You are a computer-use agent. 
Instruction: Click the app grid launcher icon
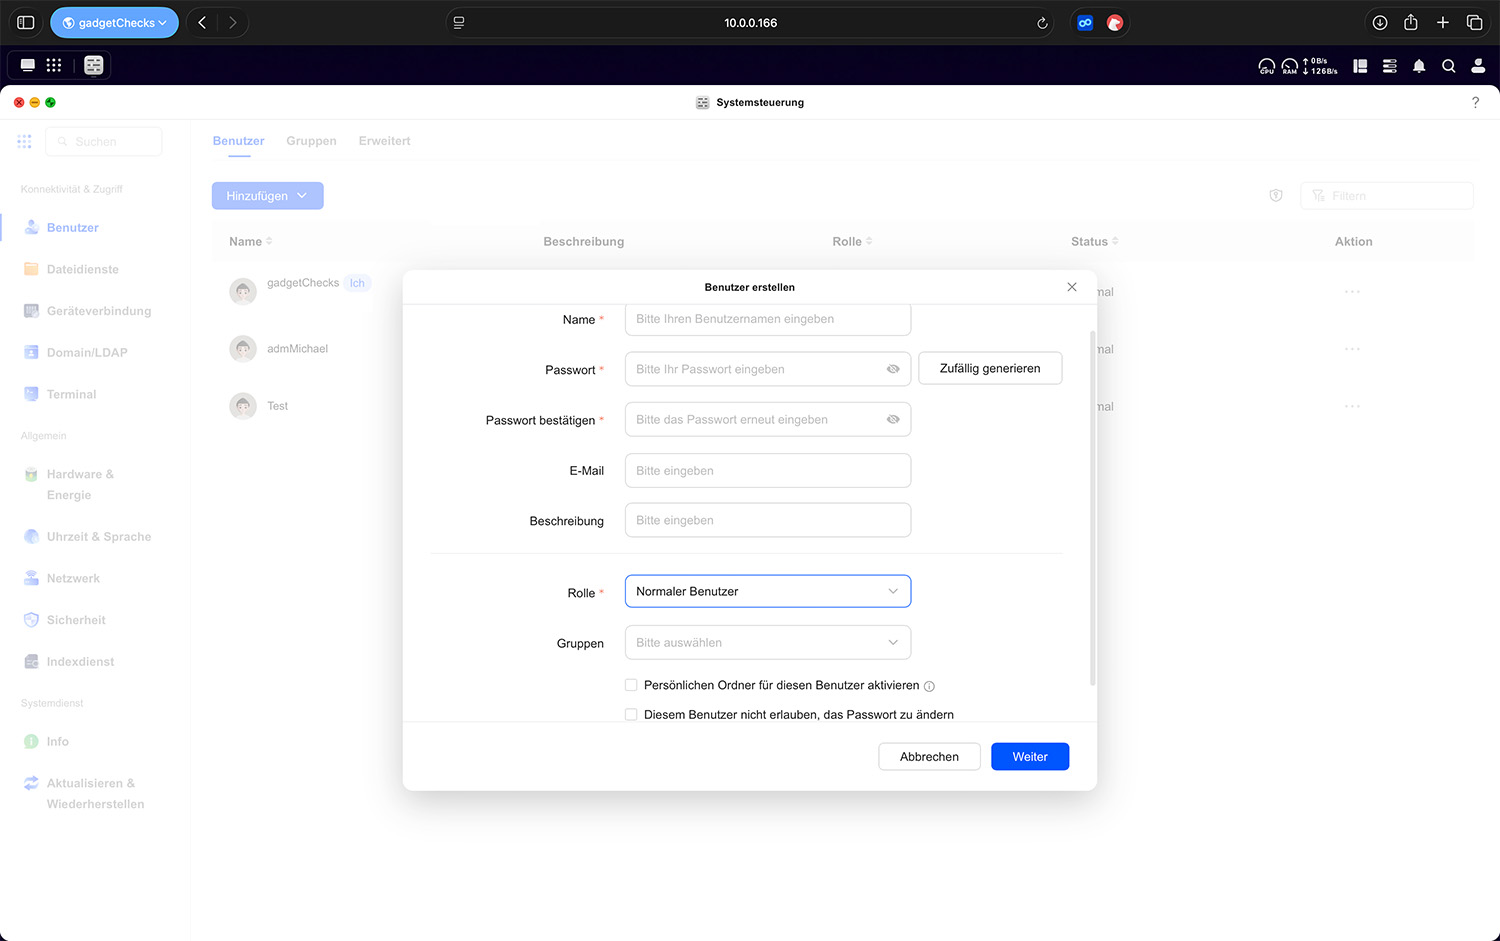tap(54, 65)
